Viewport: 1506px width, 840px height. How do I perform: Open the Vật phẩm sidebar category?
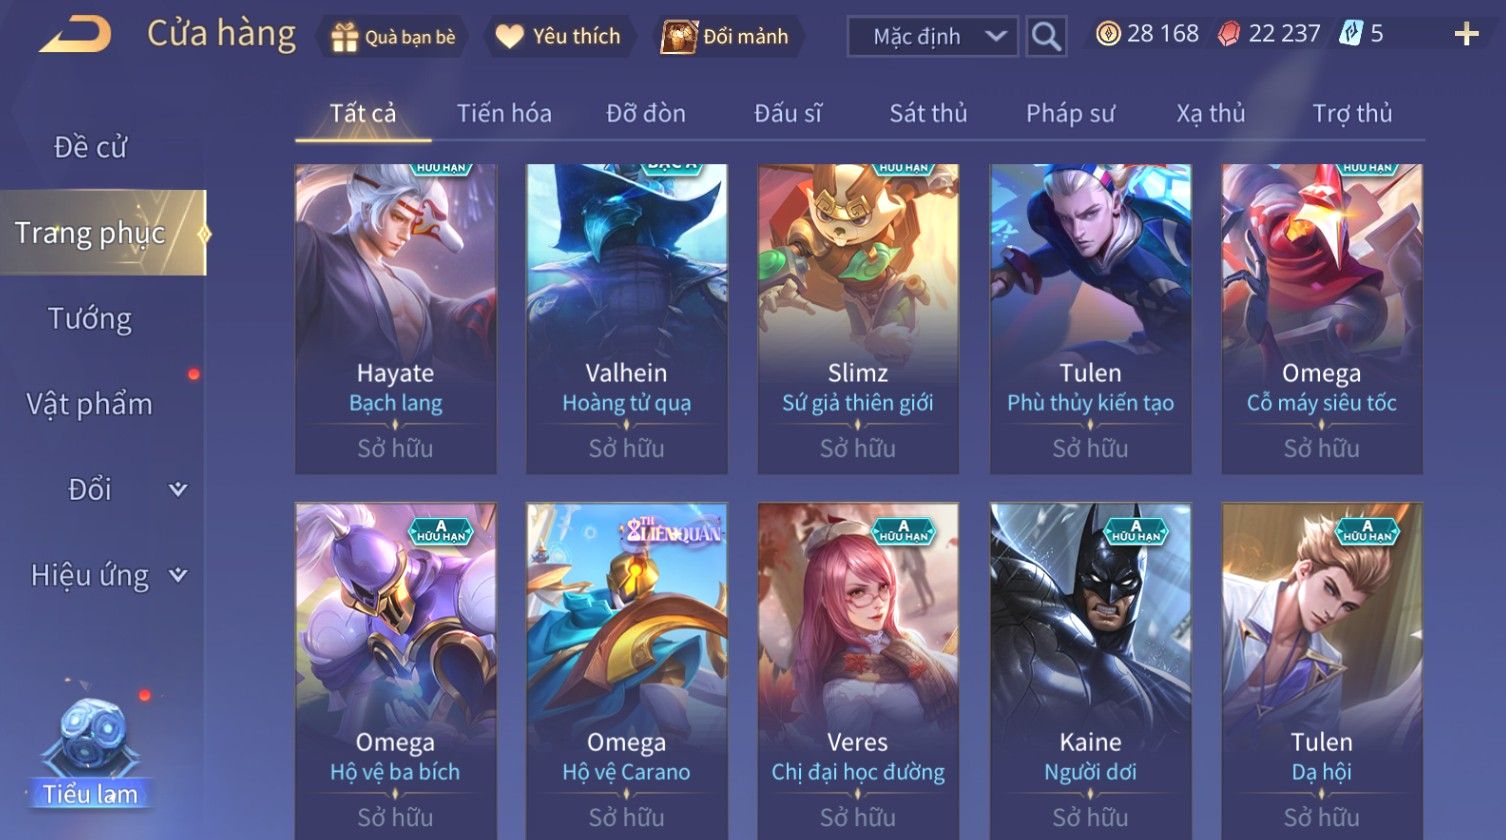click(x=90, y=404)
